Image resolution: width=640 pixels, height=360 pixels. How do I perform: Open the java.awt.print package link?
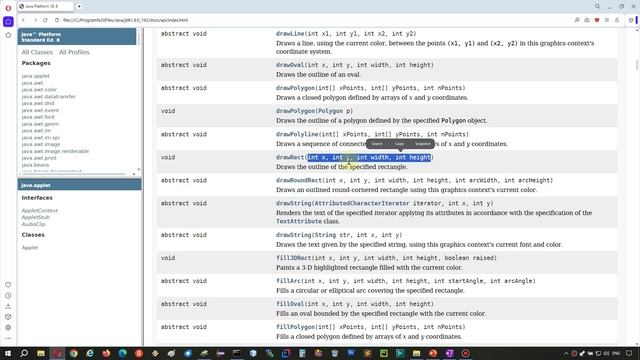point(39,158)
